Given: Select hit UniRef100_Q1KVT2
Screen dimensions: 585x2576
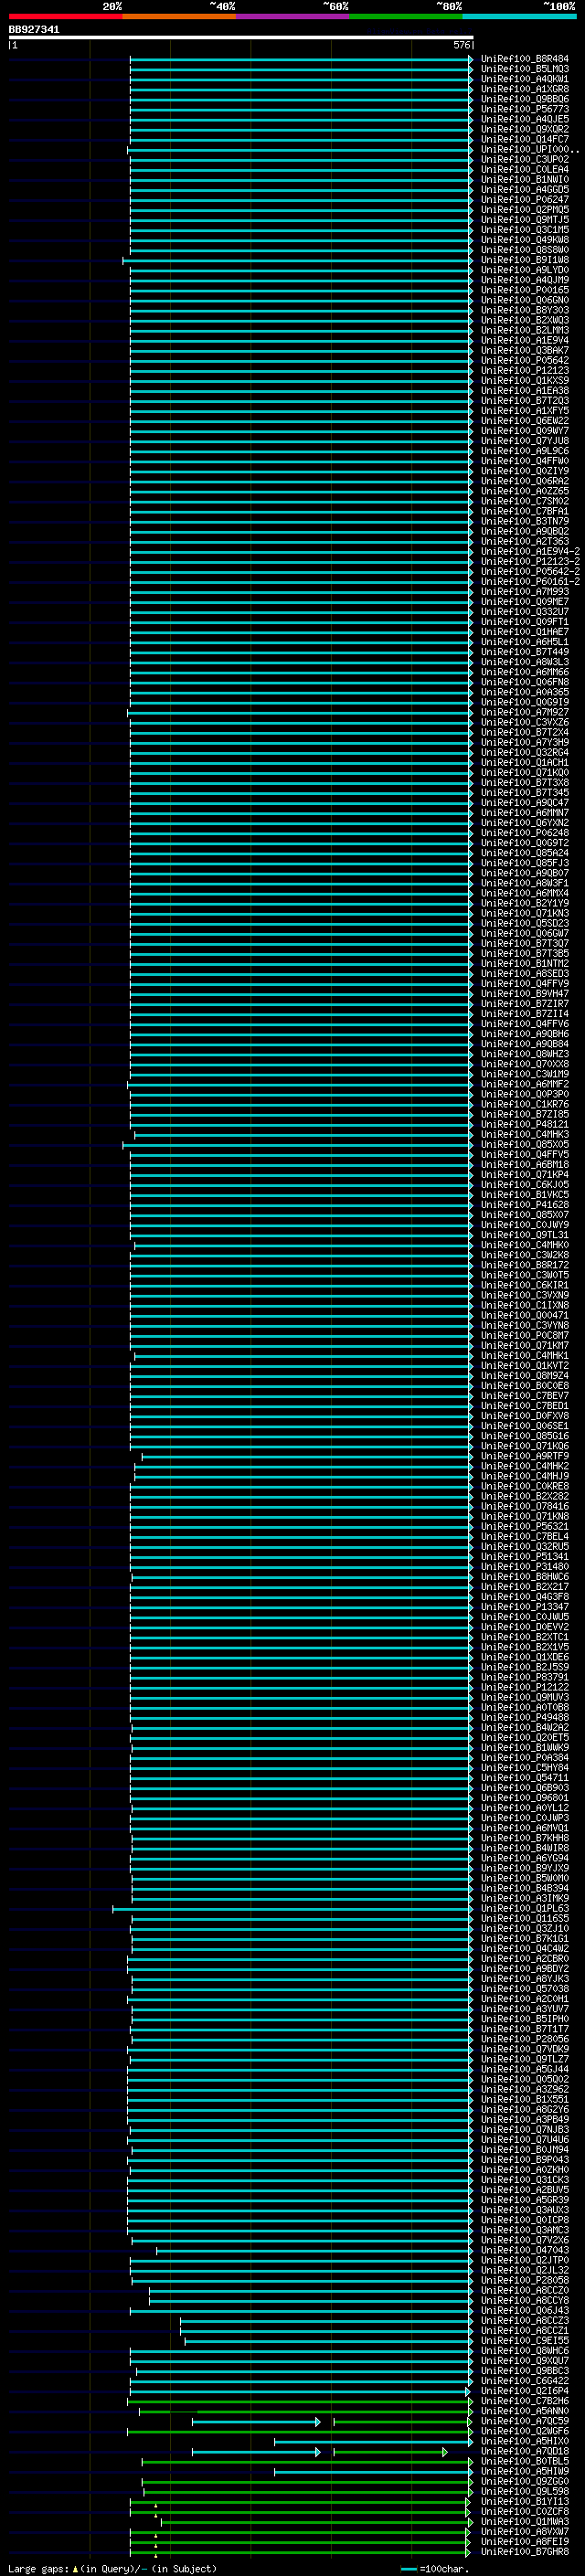Looking at the screenshot, I should point(525,1365).
